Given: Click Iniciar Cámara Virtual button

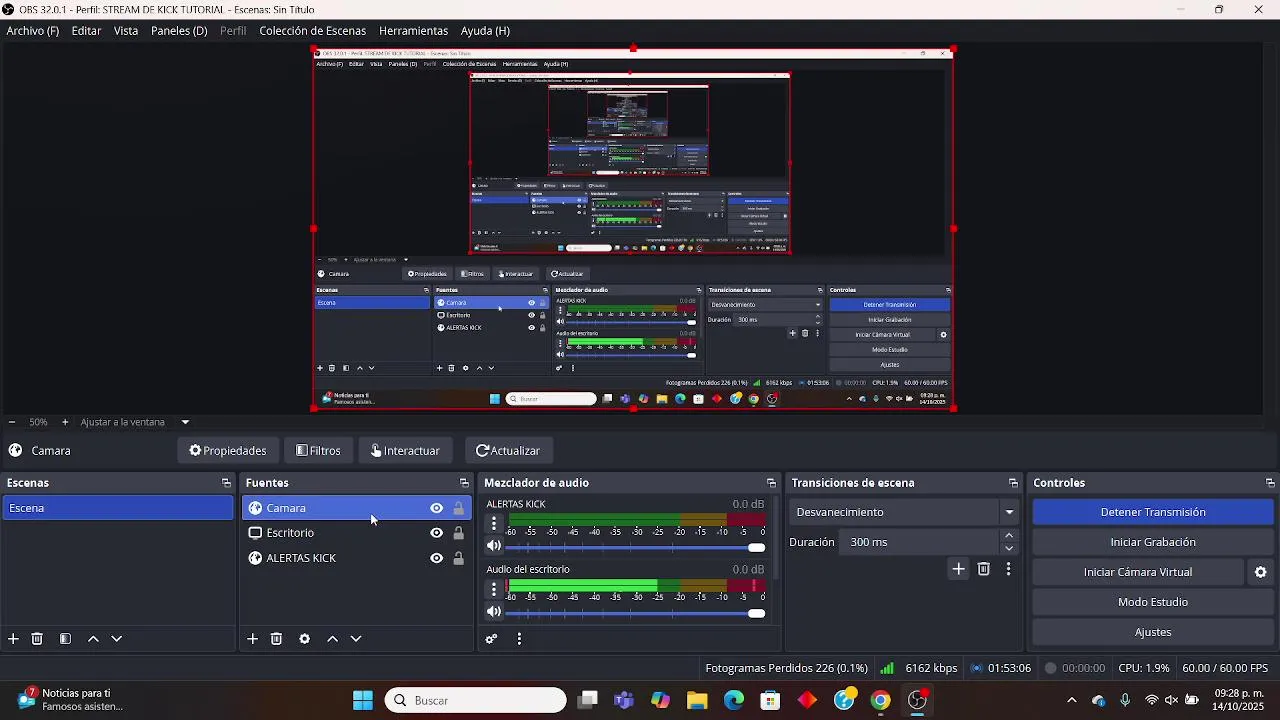Looking at the screenshot, I should (1138, 572).
